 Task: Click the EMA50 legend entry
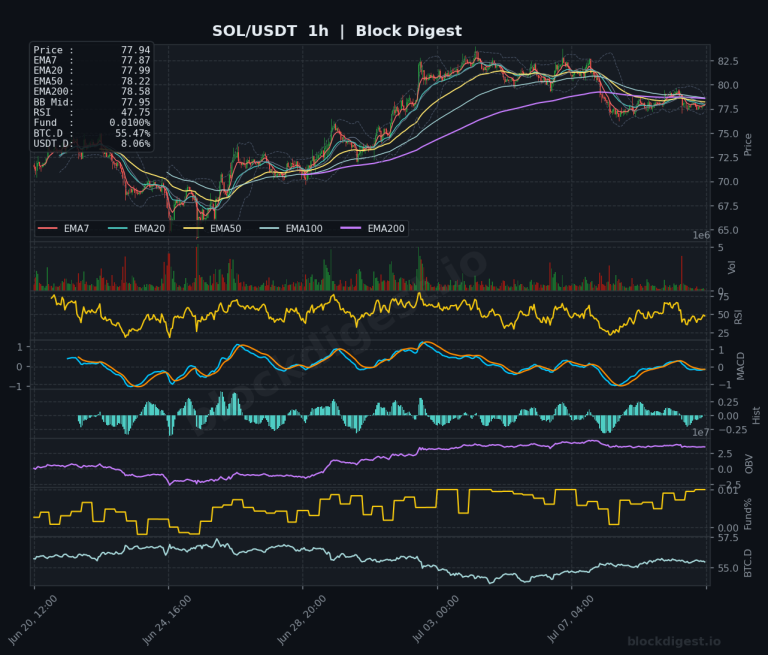click(x=213, y=228)
